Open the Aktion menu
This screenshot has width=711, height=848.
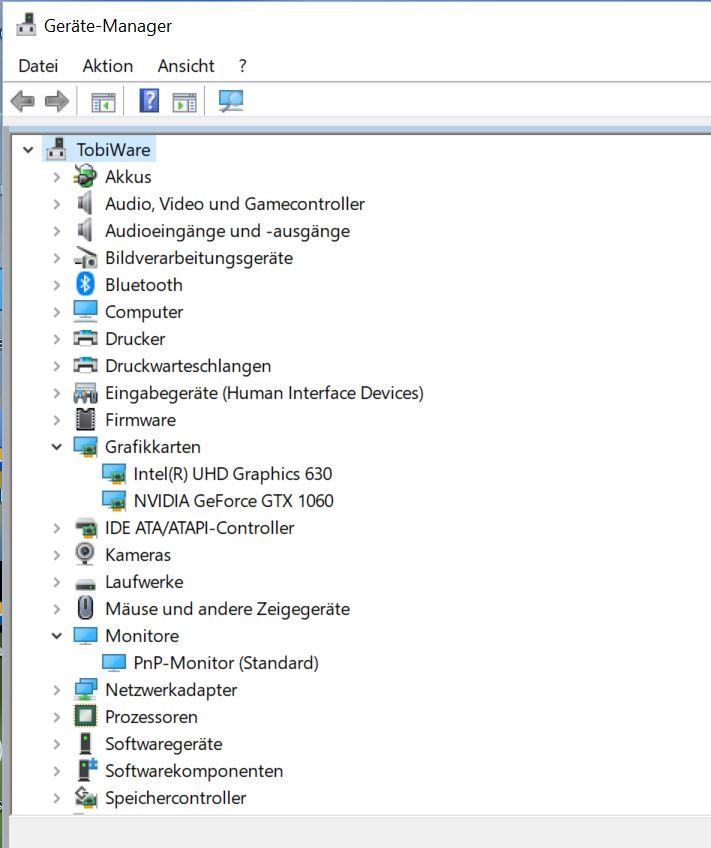[x=108, y=66]
